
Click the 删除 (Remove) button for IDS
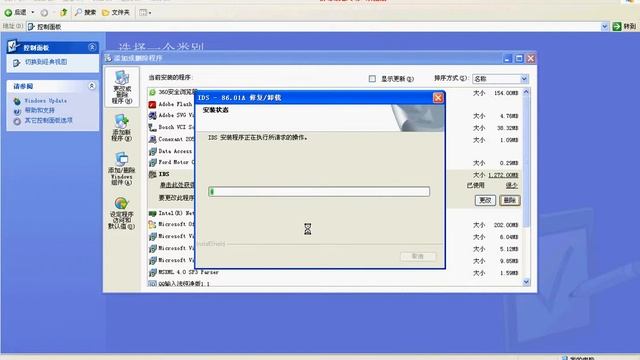pyautogui.click(x=510, y=200)
